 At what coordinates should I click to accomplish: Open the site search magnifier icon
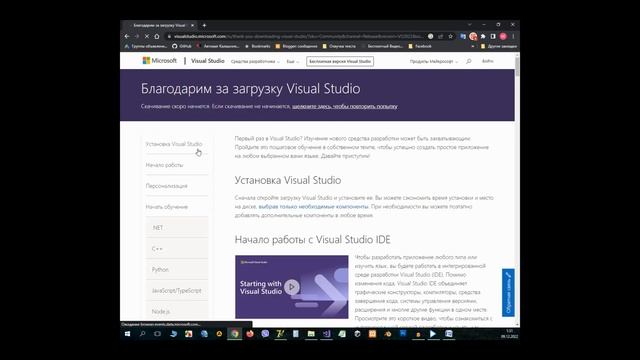click(x=469, y=61)
